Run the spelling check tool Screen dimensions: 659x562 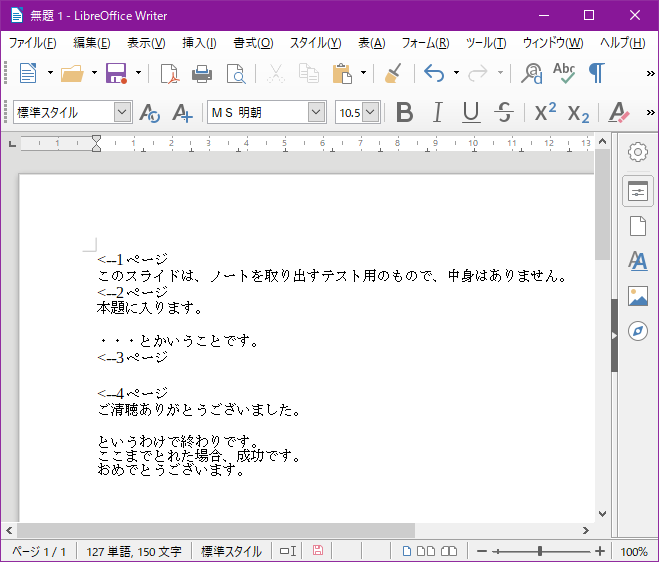pos(564,73)
